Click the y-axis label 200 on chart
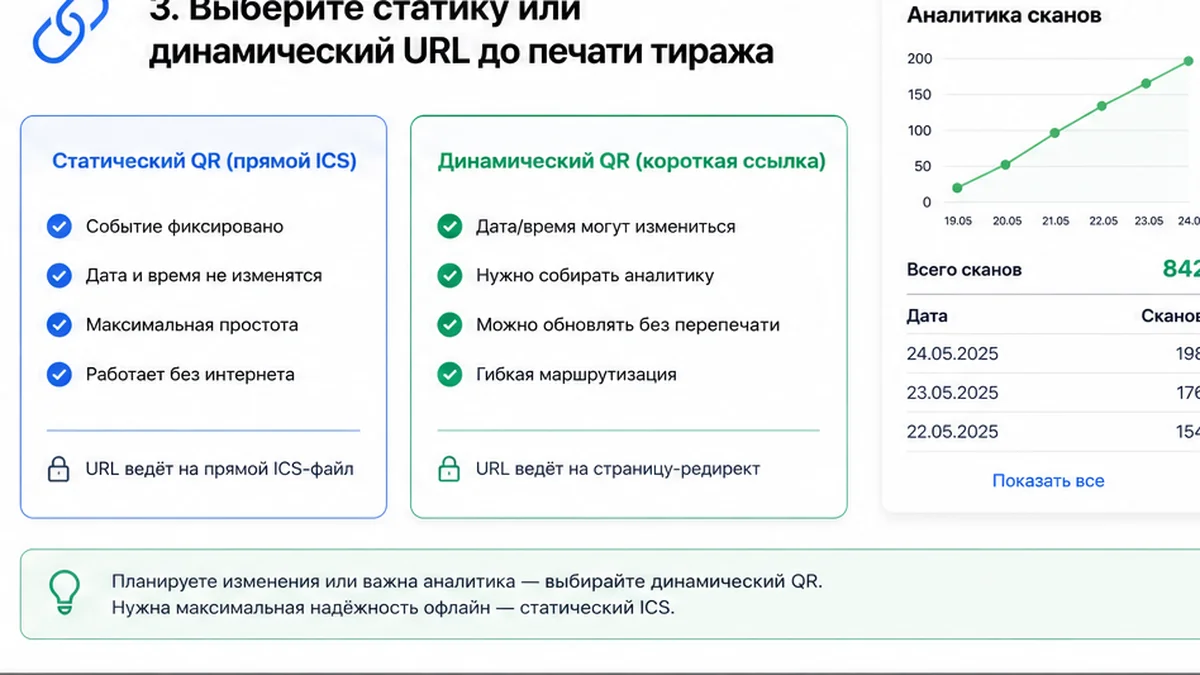The image size is (1200, 675). click(x=920, y=59)
